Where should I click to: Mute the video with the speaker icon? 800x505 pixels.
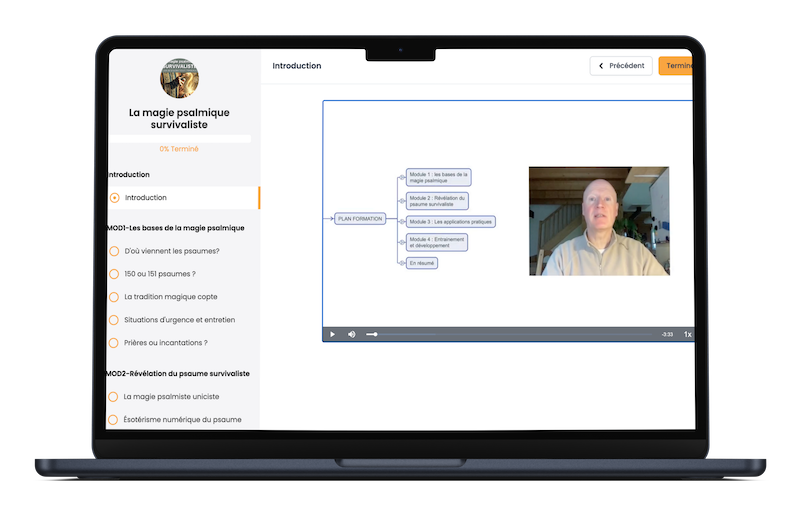pos(352,334)
